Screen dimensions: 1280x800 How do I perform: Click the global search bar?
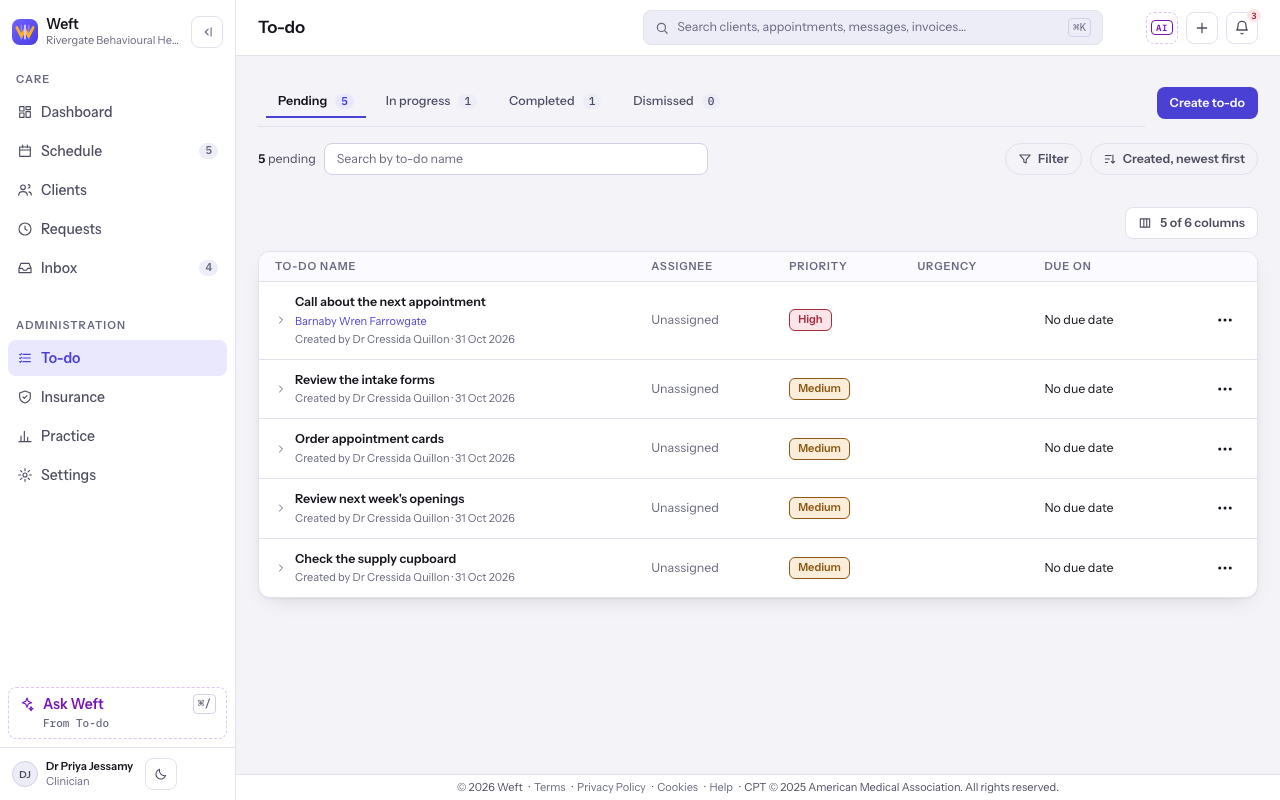[872, 28]
